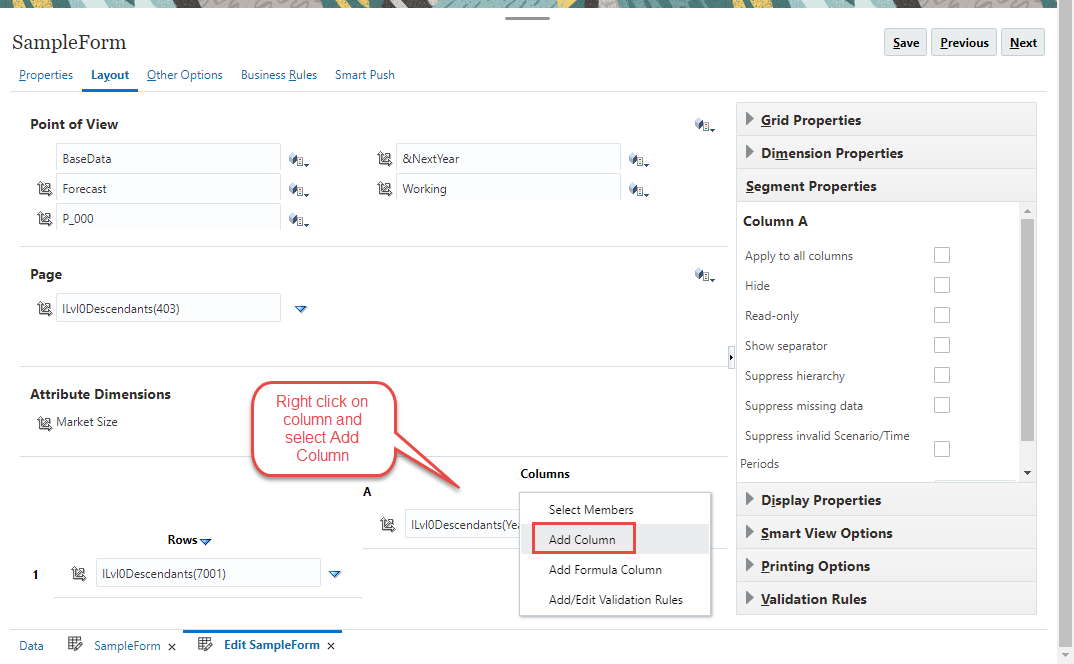Enable Suppress missing data option

(941, 405)
